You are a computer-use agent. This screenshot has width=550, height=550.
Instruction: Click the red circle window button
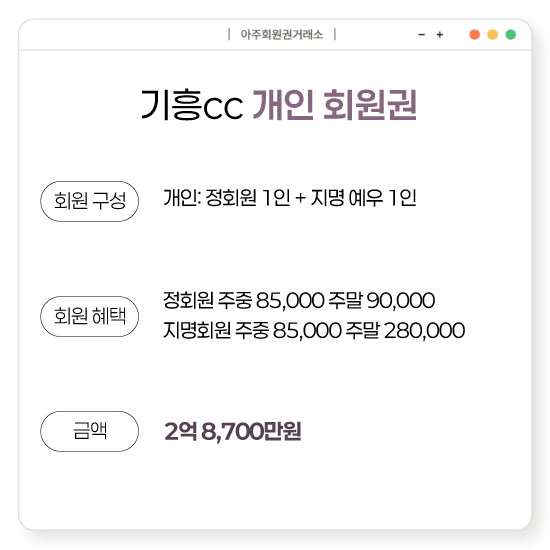tap(475, 35)
